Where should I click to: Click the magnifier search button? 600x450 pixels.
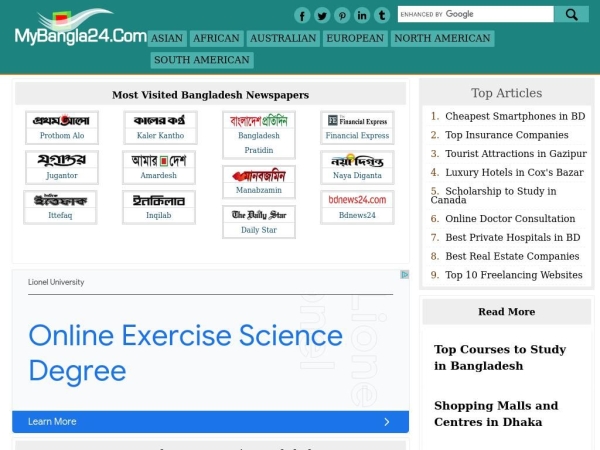click(571, 14)
